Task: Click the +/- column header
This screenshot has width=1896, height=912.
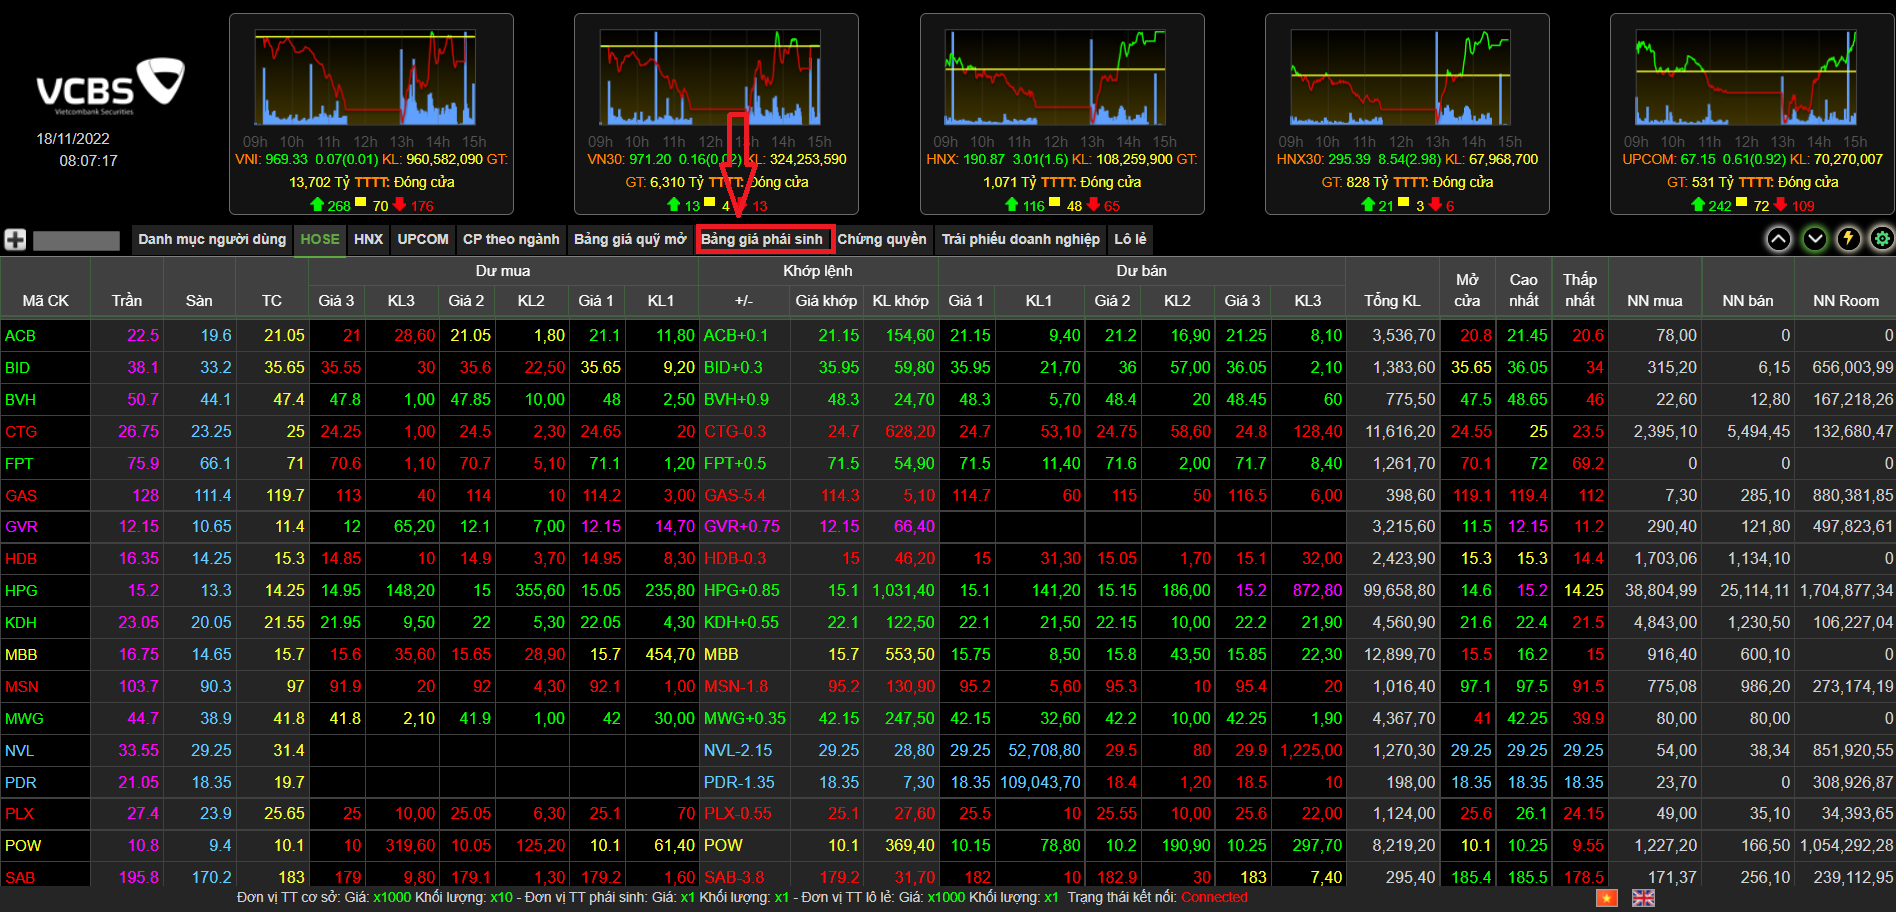Action: click(x=744, y=300)
